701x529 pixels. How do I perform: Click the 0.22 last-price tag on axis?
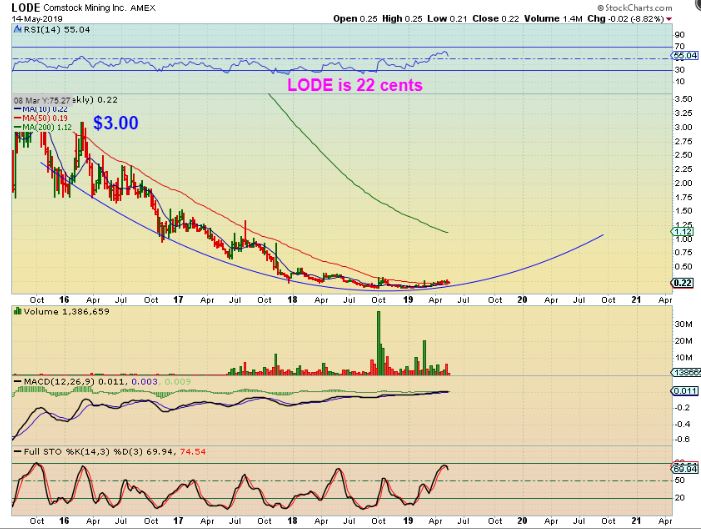point(683,283)
